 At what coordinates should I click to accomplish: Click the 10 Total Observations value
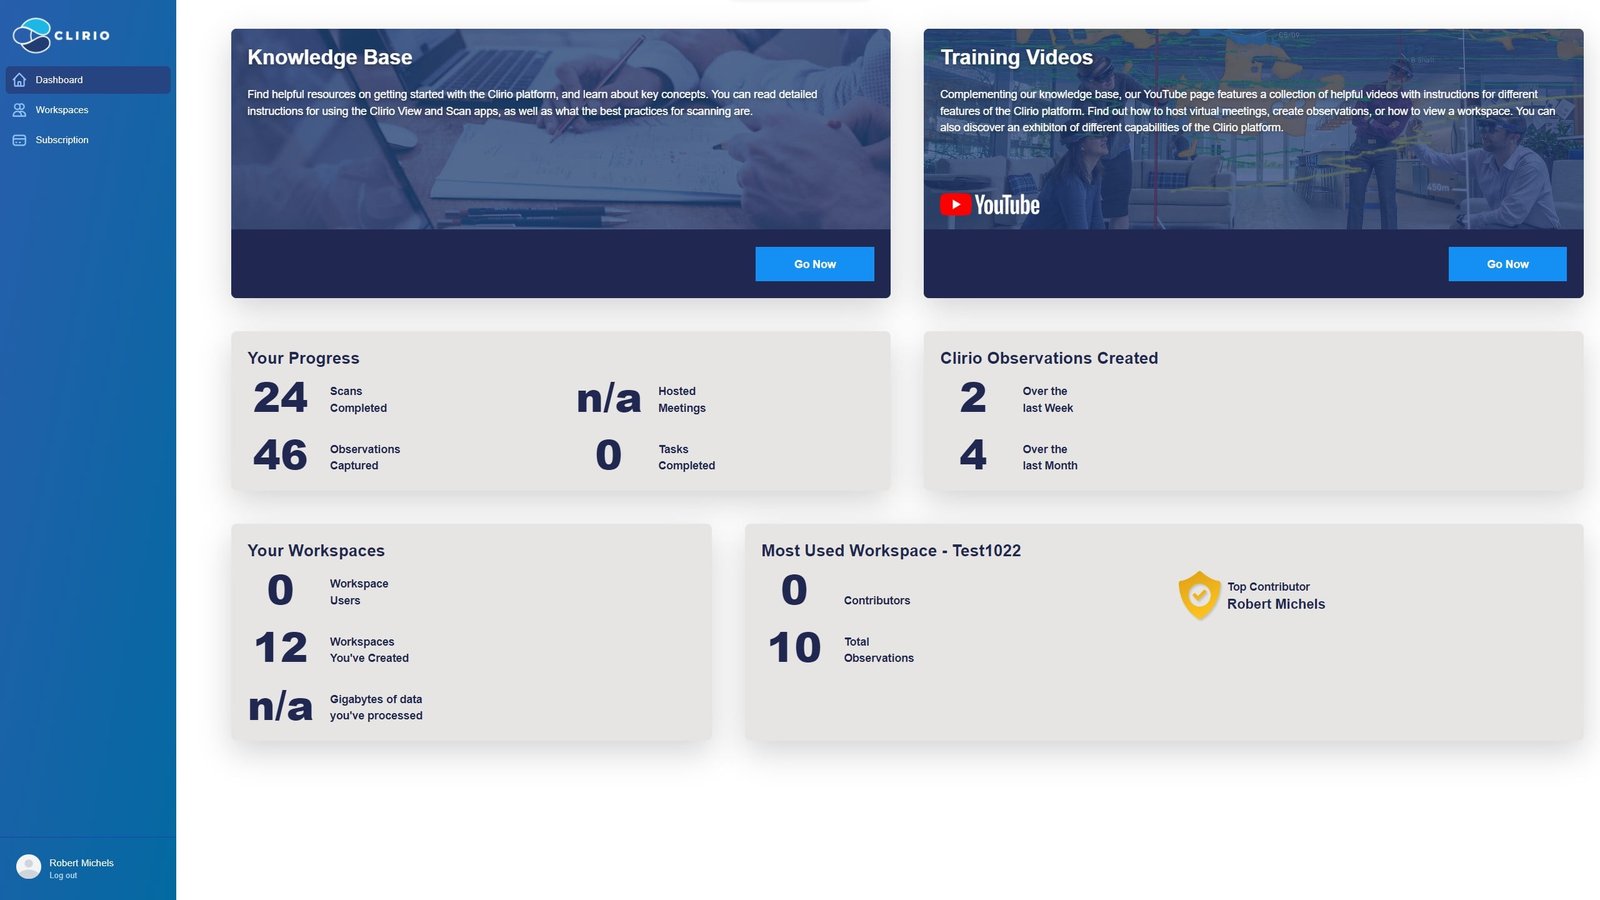click(794, 648)
